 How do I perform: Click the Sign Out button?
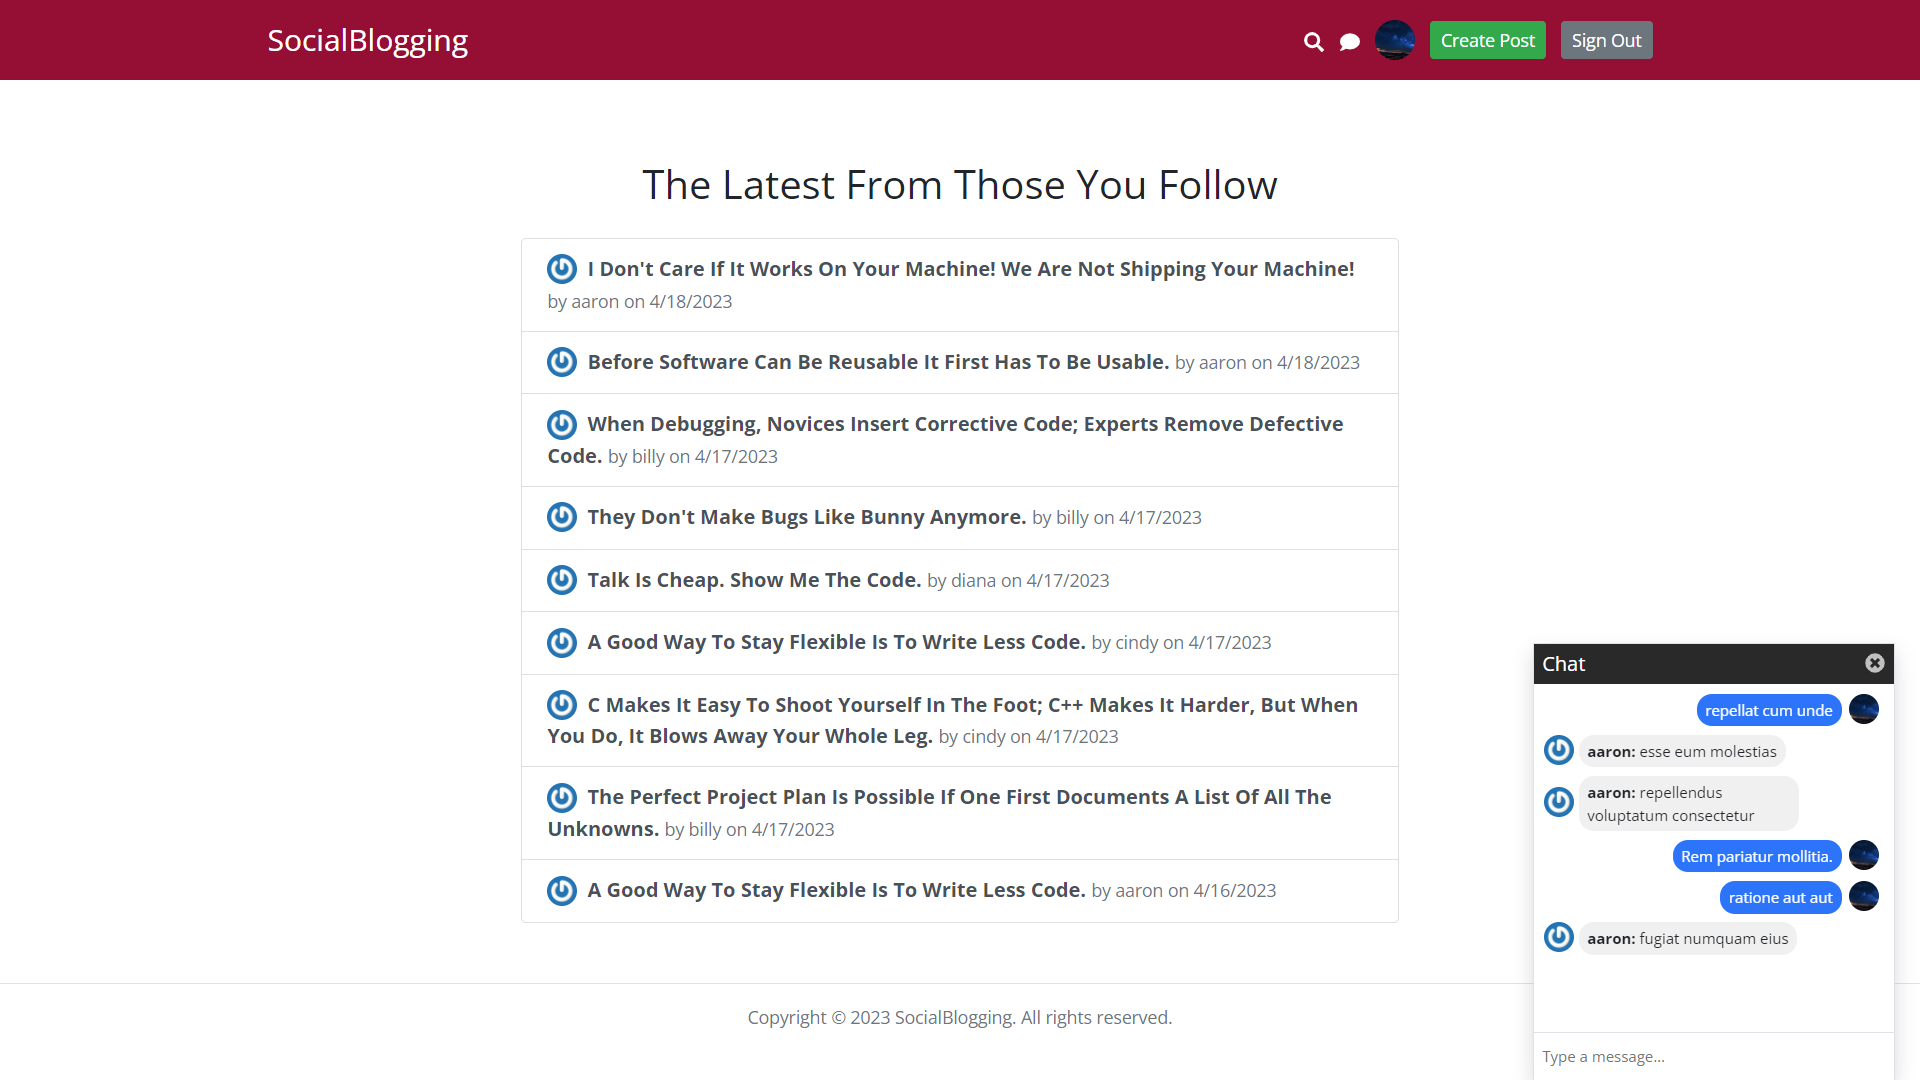pos(1606,40)
